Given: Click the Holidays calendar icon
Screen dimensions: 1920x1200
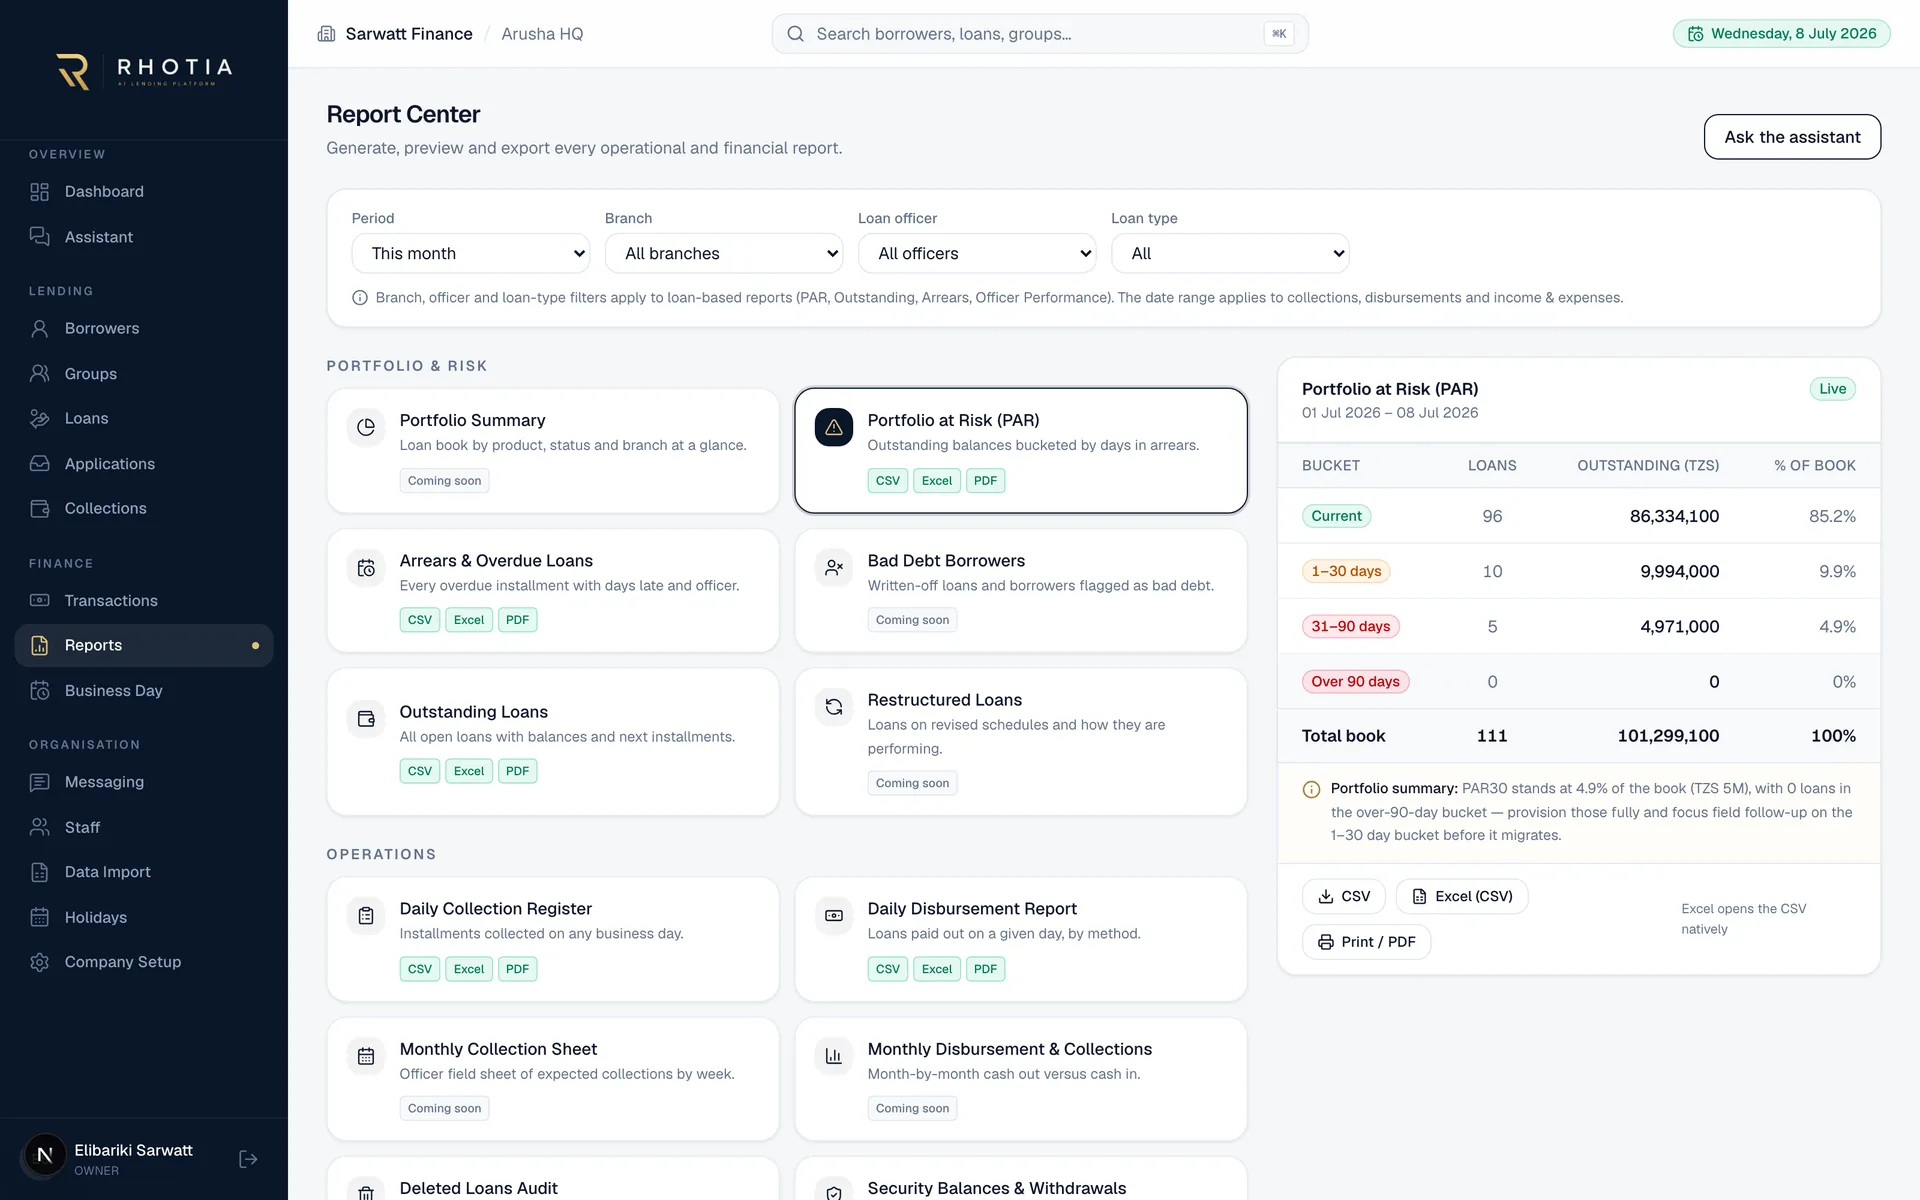Looking at the screenshot, I should coord(40,918).
